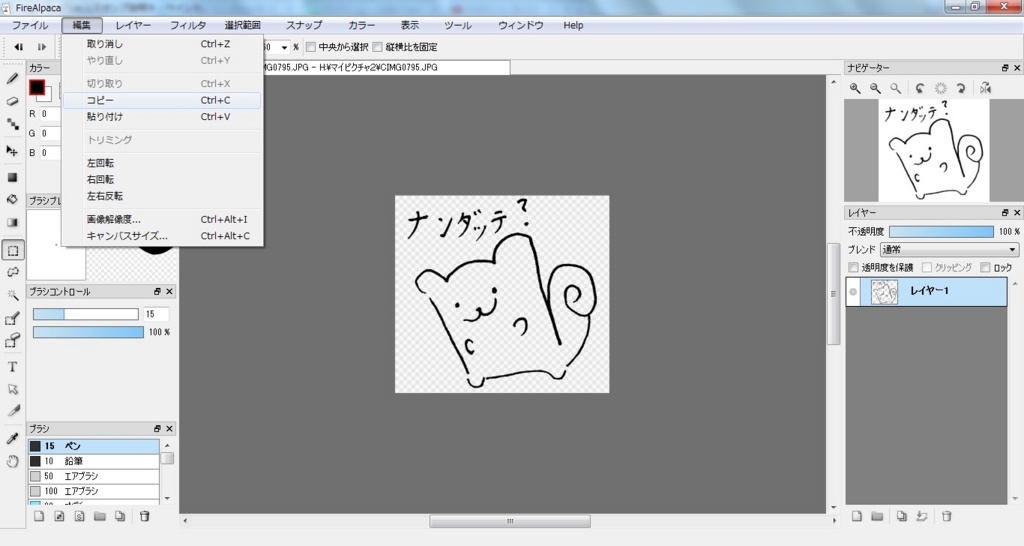Toggle 透明度を保護 checkbox
The image size is (1024, 546).
coord(853,267)
